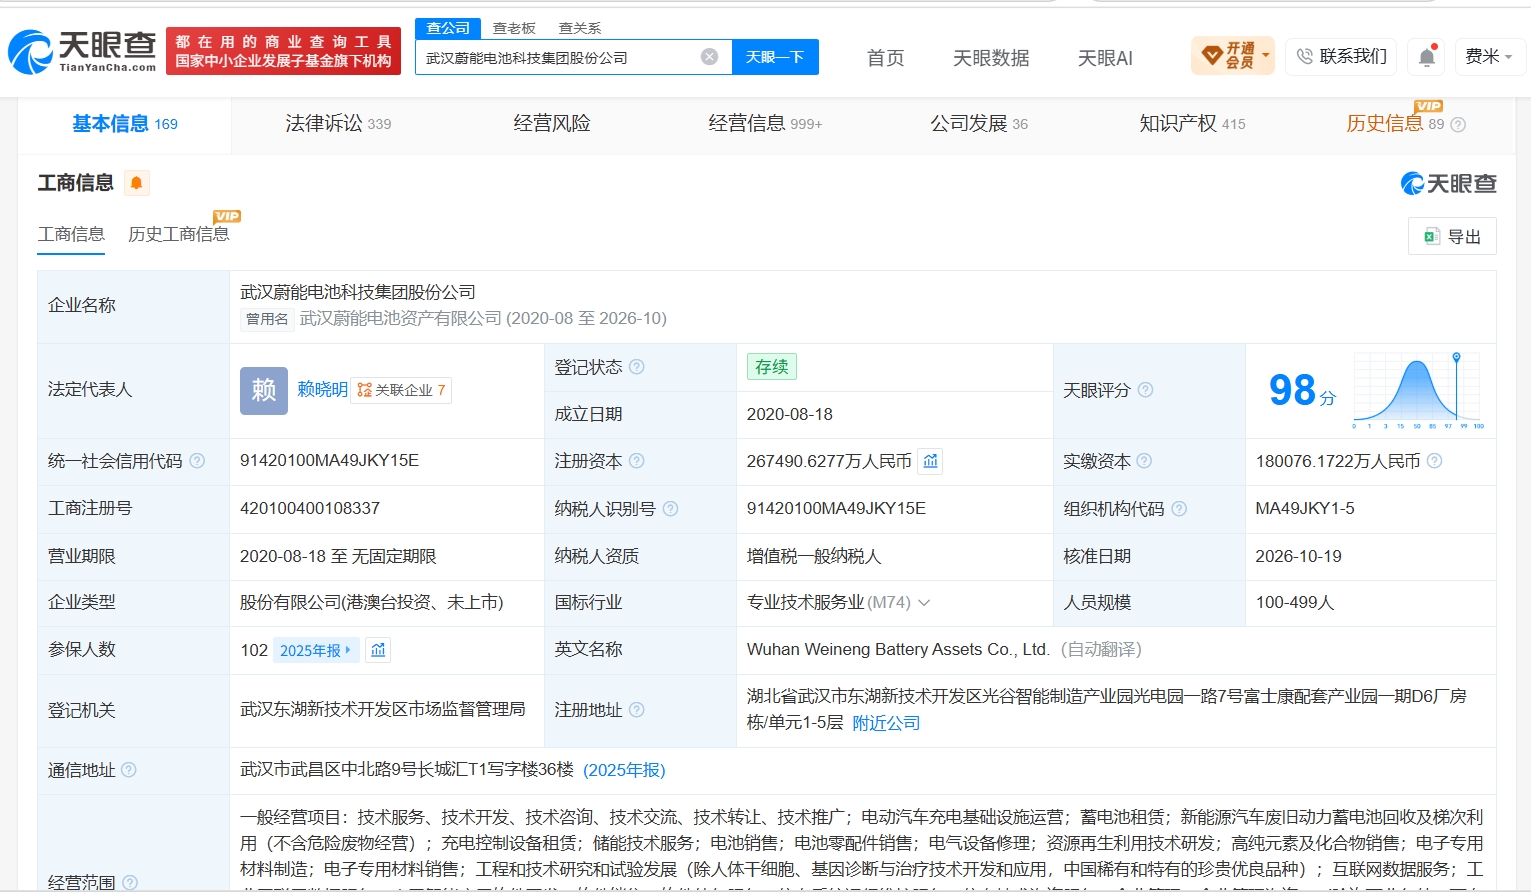Screen dimensions: 1531x892
Task: Click 赖 avatar of legal representative
Action: tap(264, 390)
